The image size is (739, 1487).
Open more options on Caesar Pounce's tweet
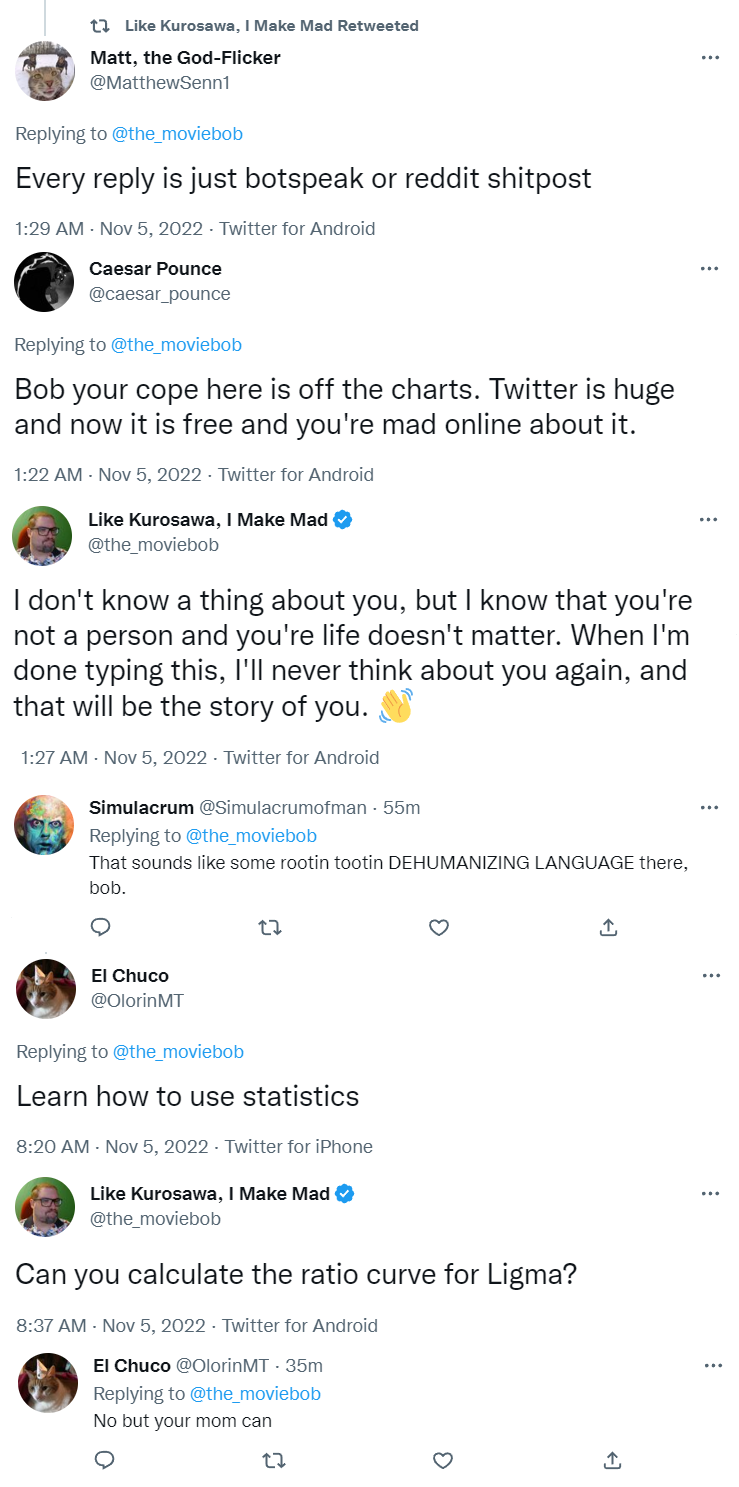(710, 269)
